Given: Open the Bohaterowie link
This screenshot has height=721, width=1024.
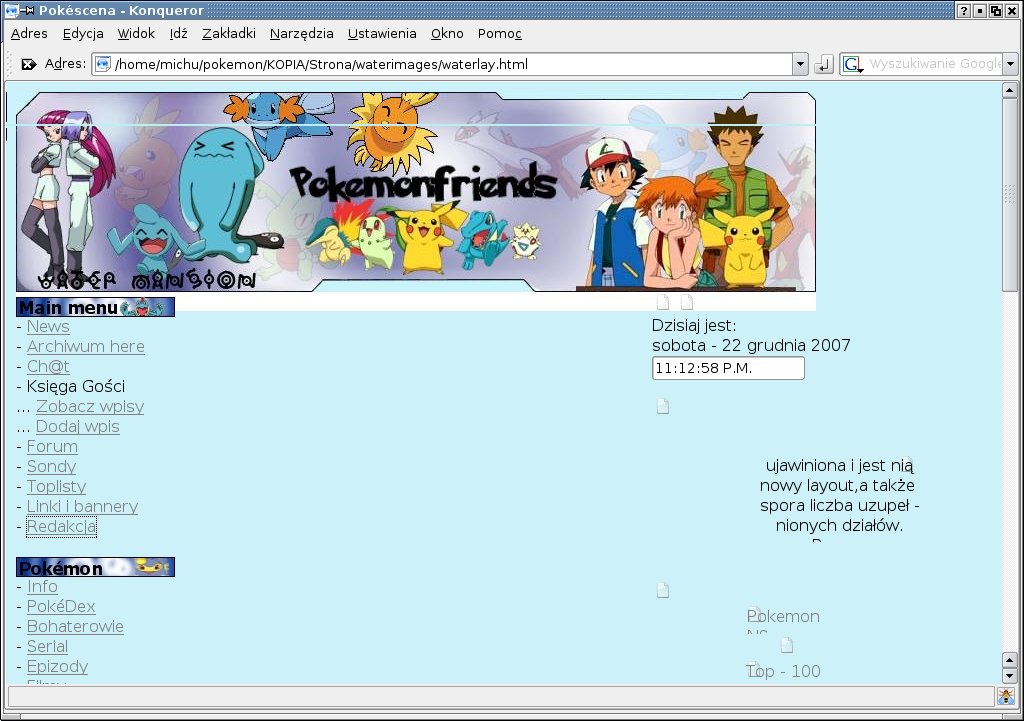Looking at the screenshot, I should pyautogui.click(x=75, y=626).
